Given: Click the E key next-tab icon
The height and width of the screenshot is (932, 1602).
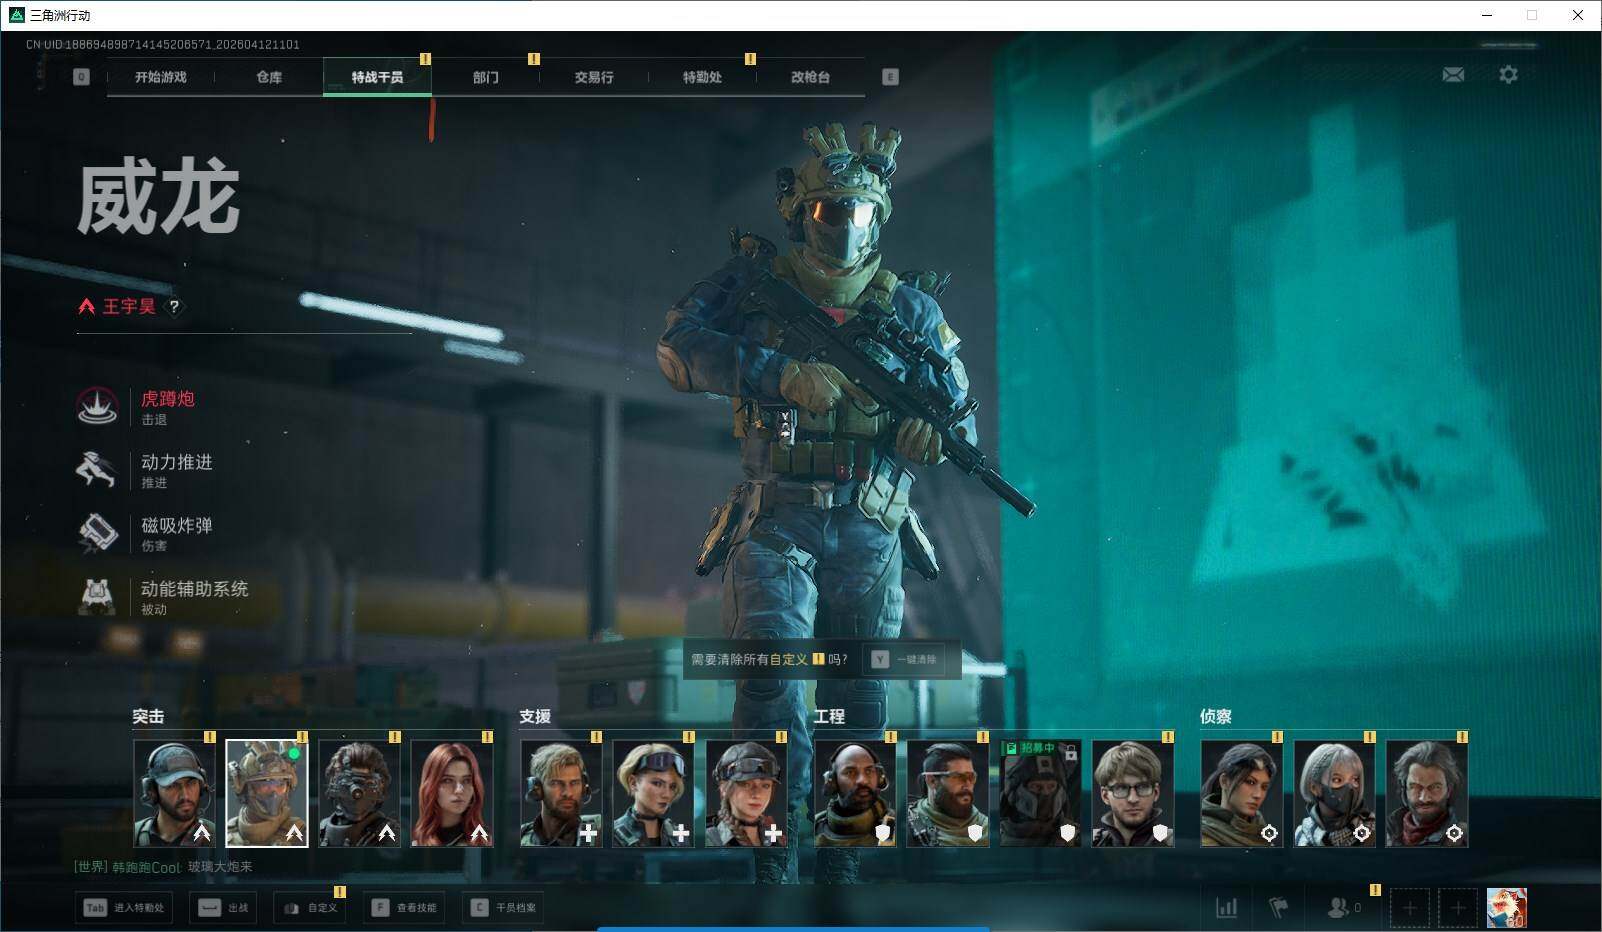Looking at the screenshot, I should (890, 77).
